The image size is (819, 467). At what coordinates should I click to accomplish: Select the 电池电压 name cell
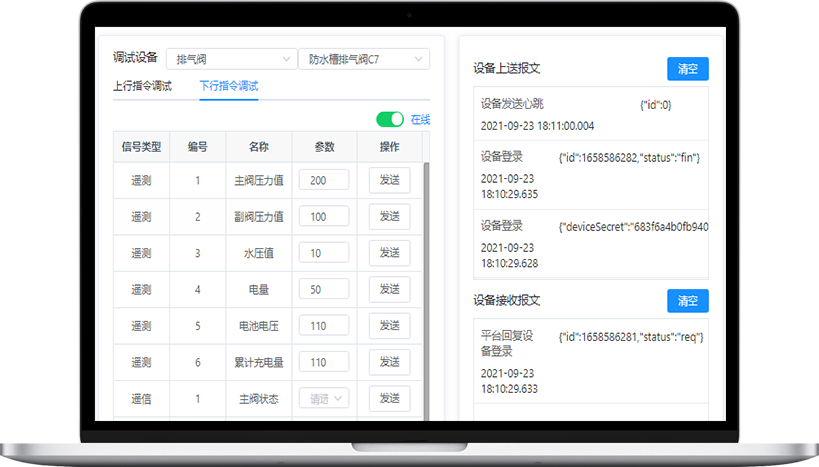[x=259, y=326]
